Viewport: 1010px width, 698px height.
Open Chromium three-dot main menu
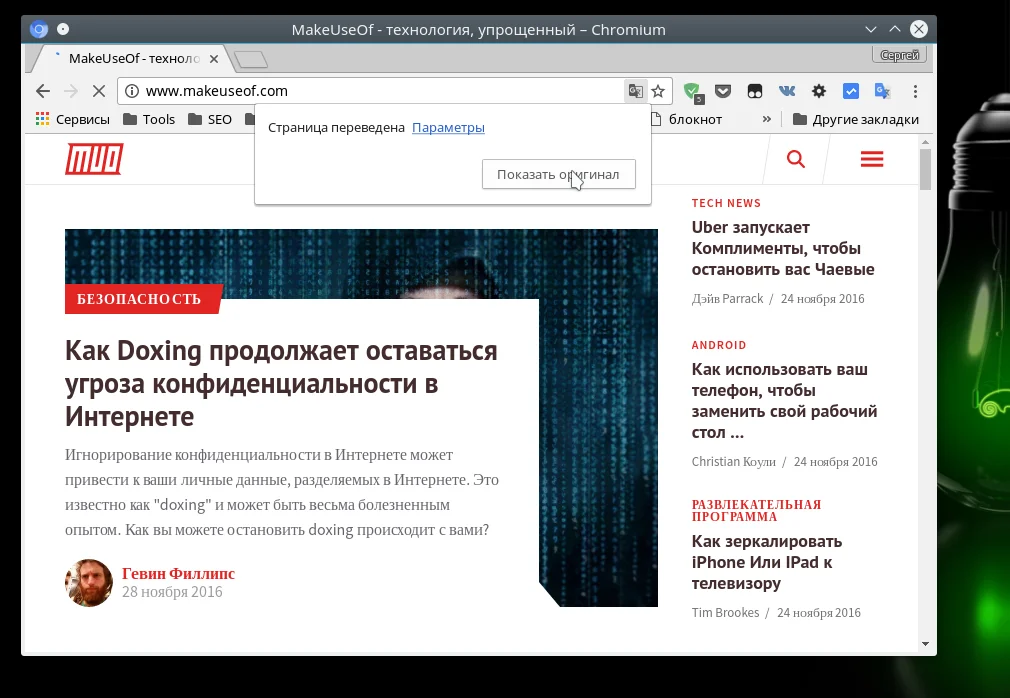coord(915,91)
